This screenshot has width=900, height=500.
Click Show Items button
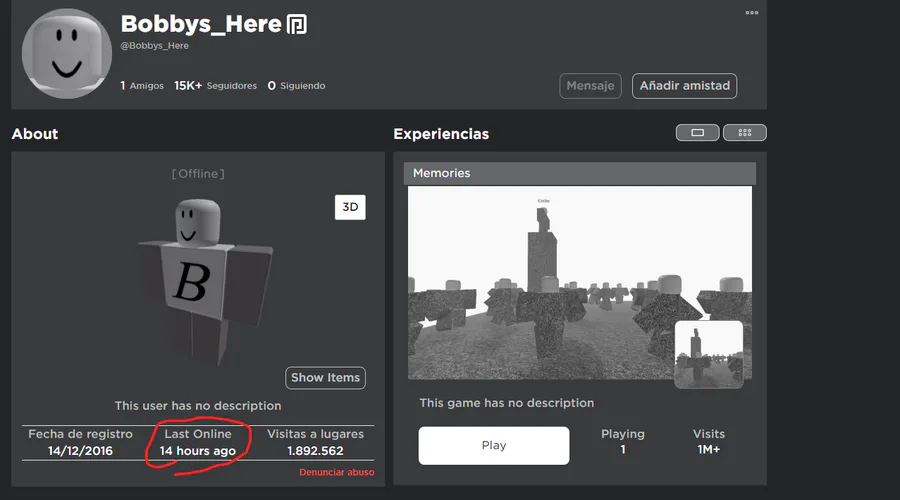325,378
